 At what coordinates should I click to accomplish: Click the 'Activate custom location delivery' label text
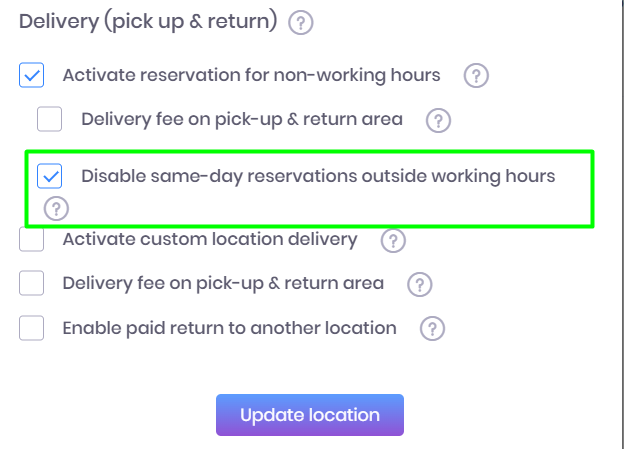tap(209, 240)
